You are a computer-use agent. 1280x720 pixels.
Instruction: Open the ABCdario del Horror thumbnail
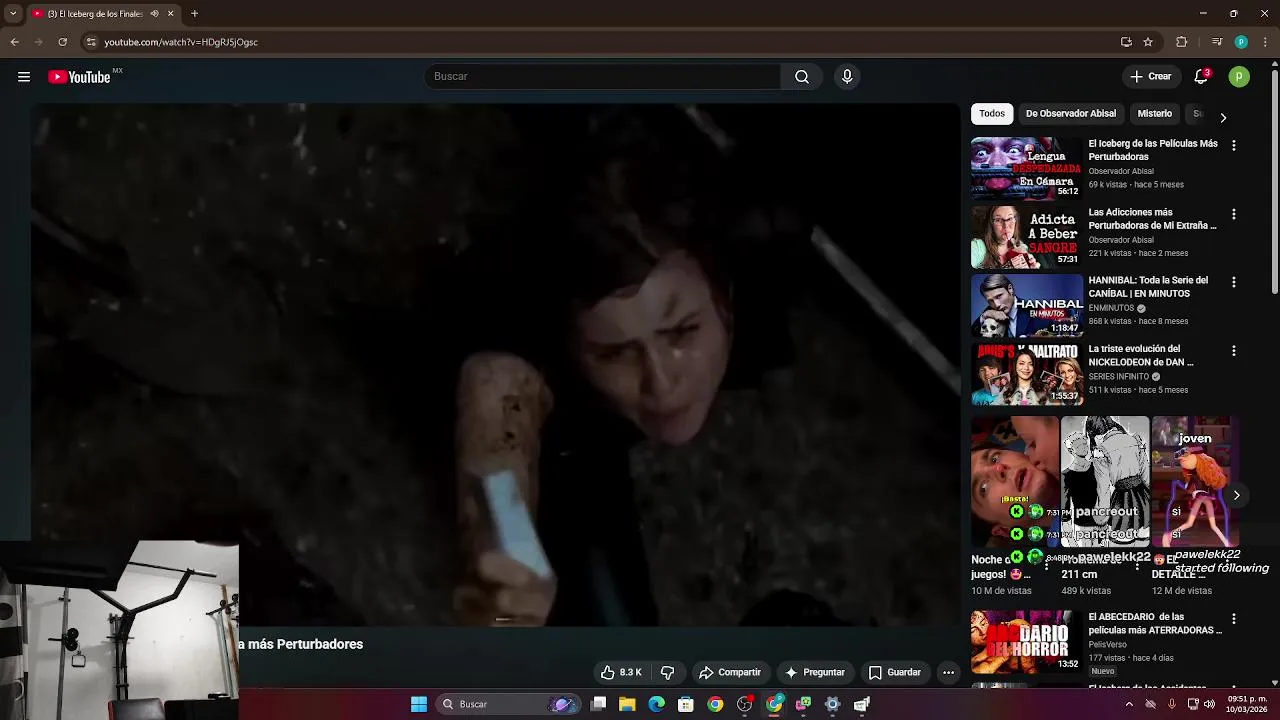pyautogui.click(x=1026, y=641)
